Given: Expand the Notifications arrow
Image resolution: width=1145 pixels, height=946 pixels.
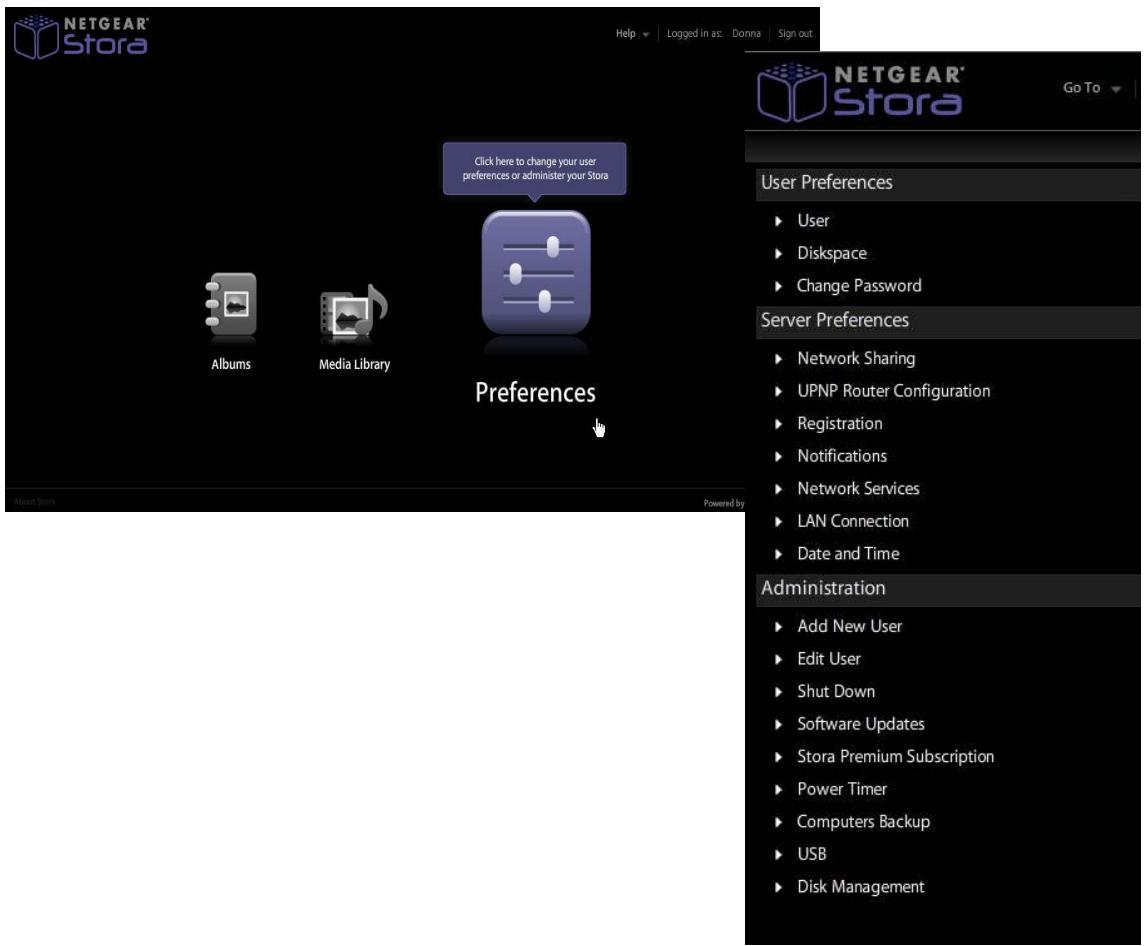Looking at the screenshot, I should [x=778, y=457].
